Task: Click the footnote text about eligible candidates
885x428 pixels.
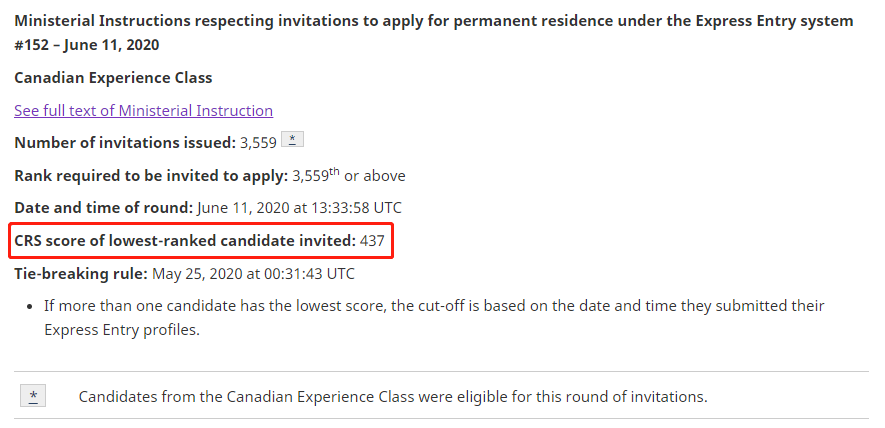Action: pos(393,397)
